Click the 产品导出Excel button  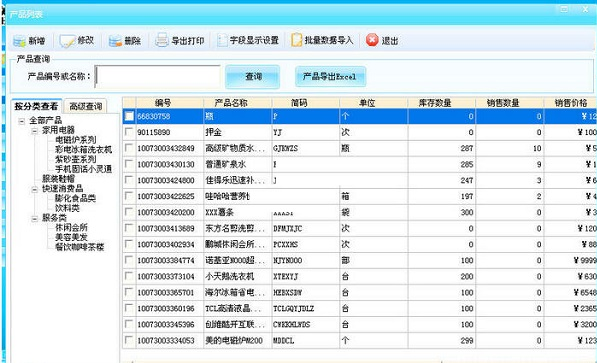(330, 77)
